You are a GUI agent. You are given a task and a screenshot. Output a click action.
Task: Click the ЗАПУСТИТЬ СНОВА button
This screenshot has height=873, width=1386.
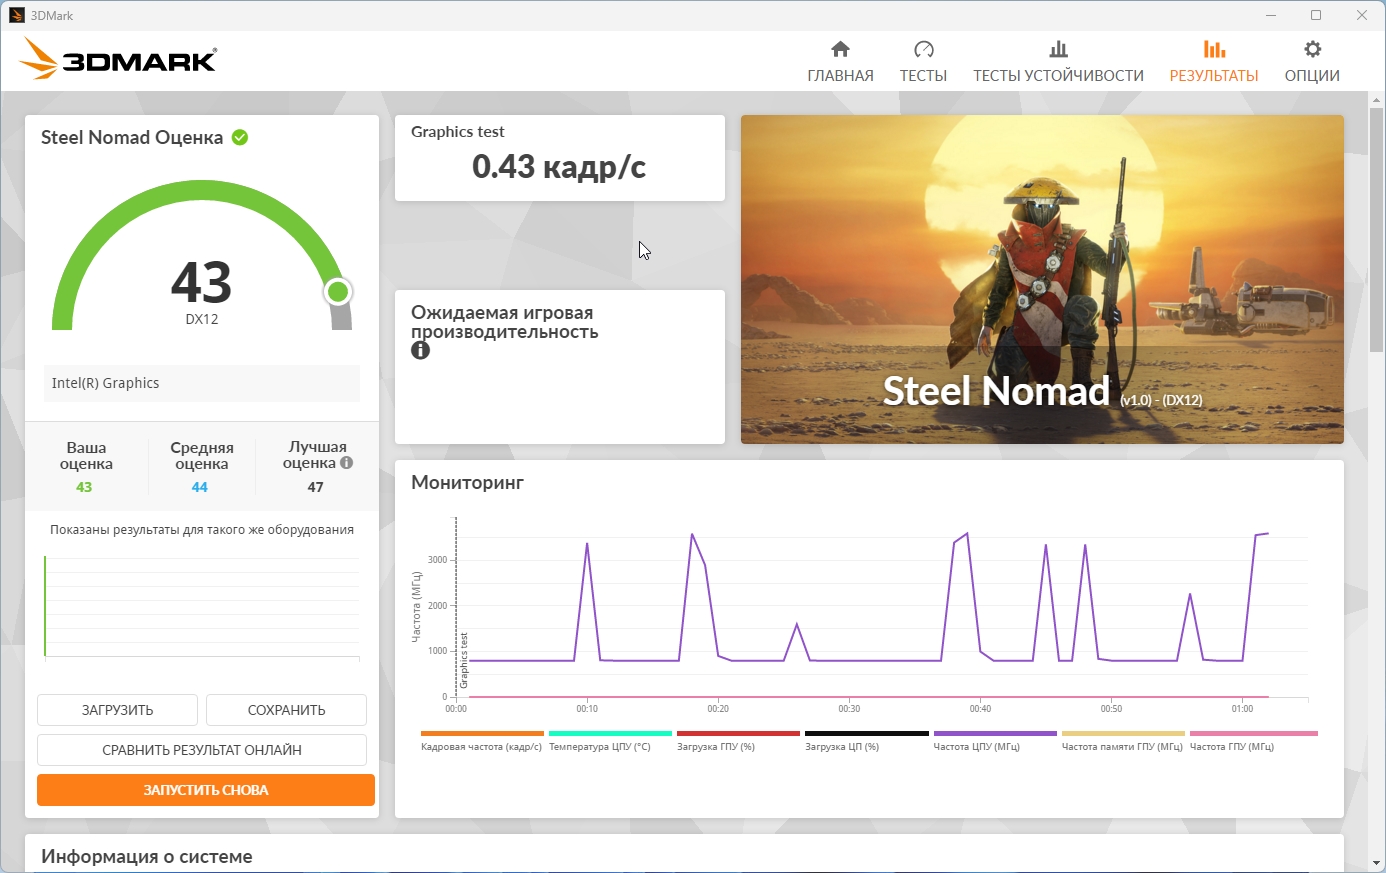pos(206,790)
